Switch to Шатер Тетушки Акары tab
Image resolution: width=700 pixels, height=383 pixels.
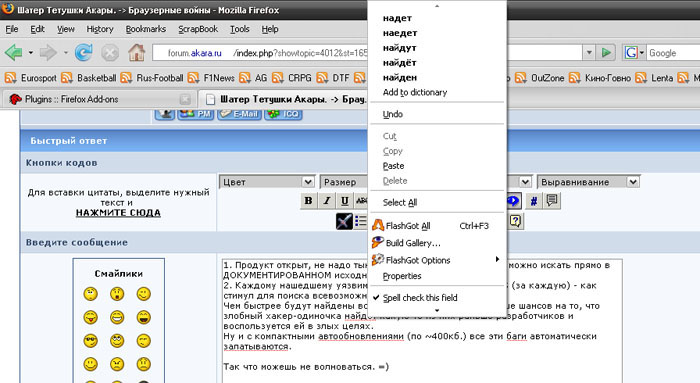coord(286,99)
